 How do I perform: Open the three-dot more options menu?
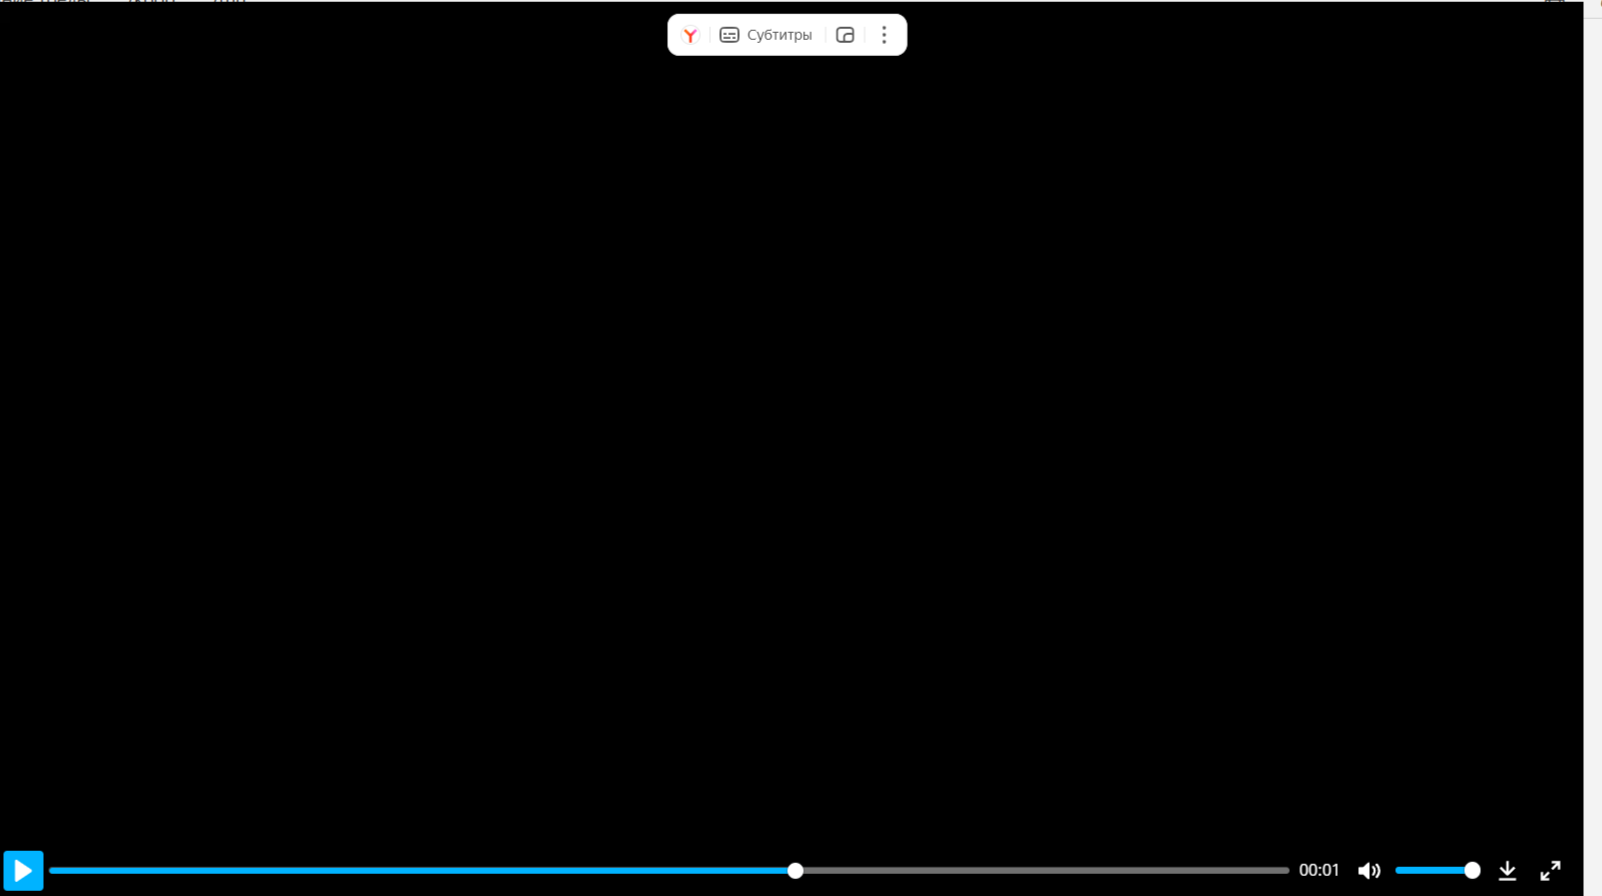point(884,35)
